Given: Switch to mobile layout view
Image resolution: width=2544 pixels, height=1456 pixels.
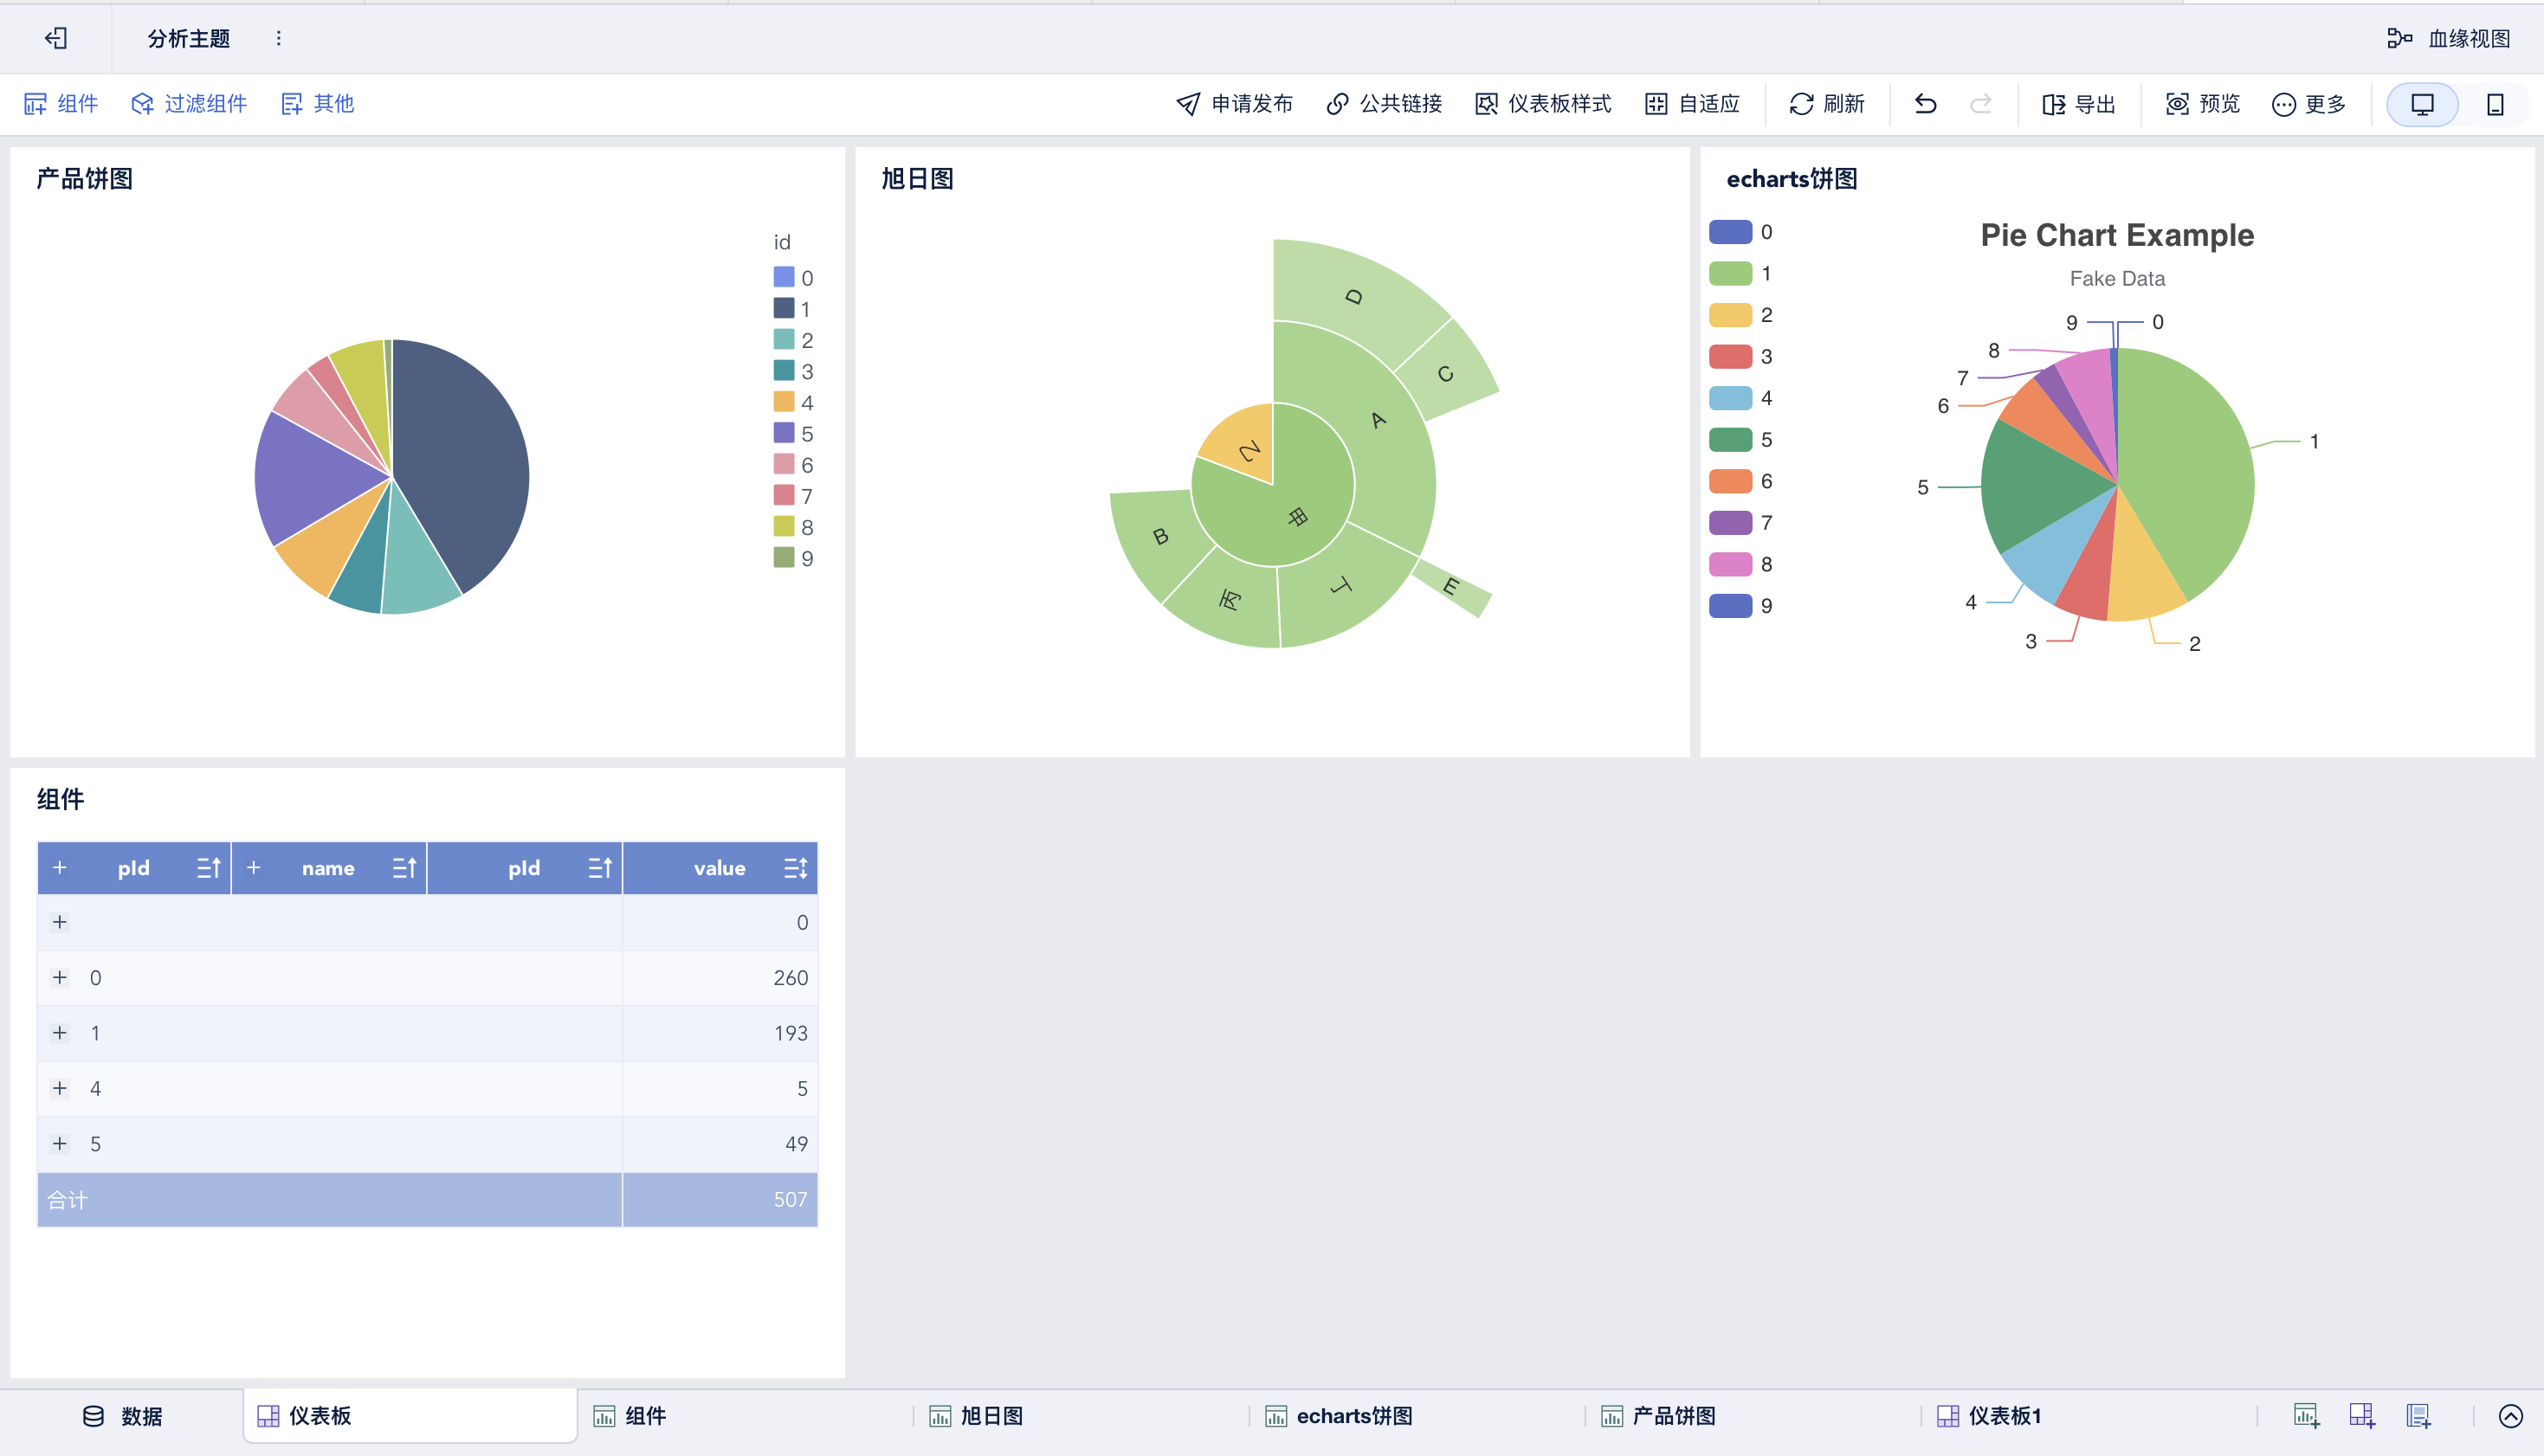Looking at the screenshot, I should 2495,104.
